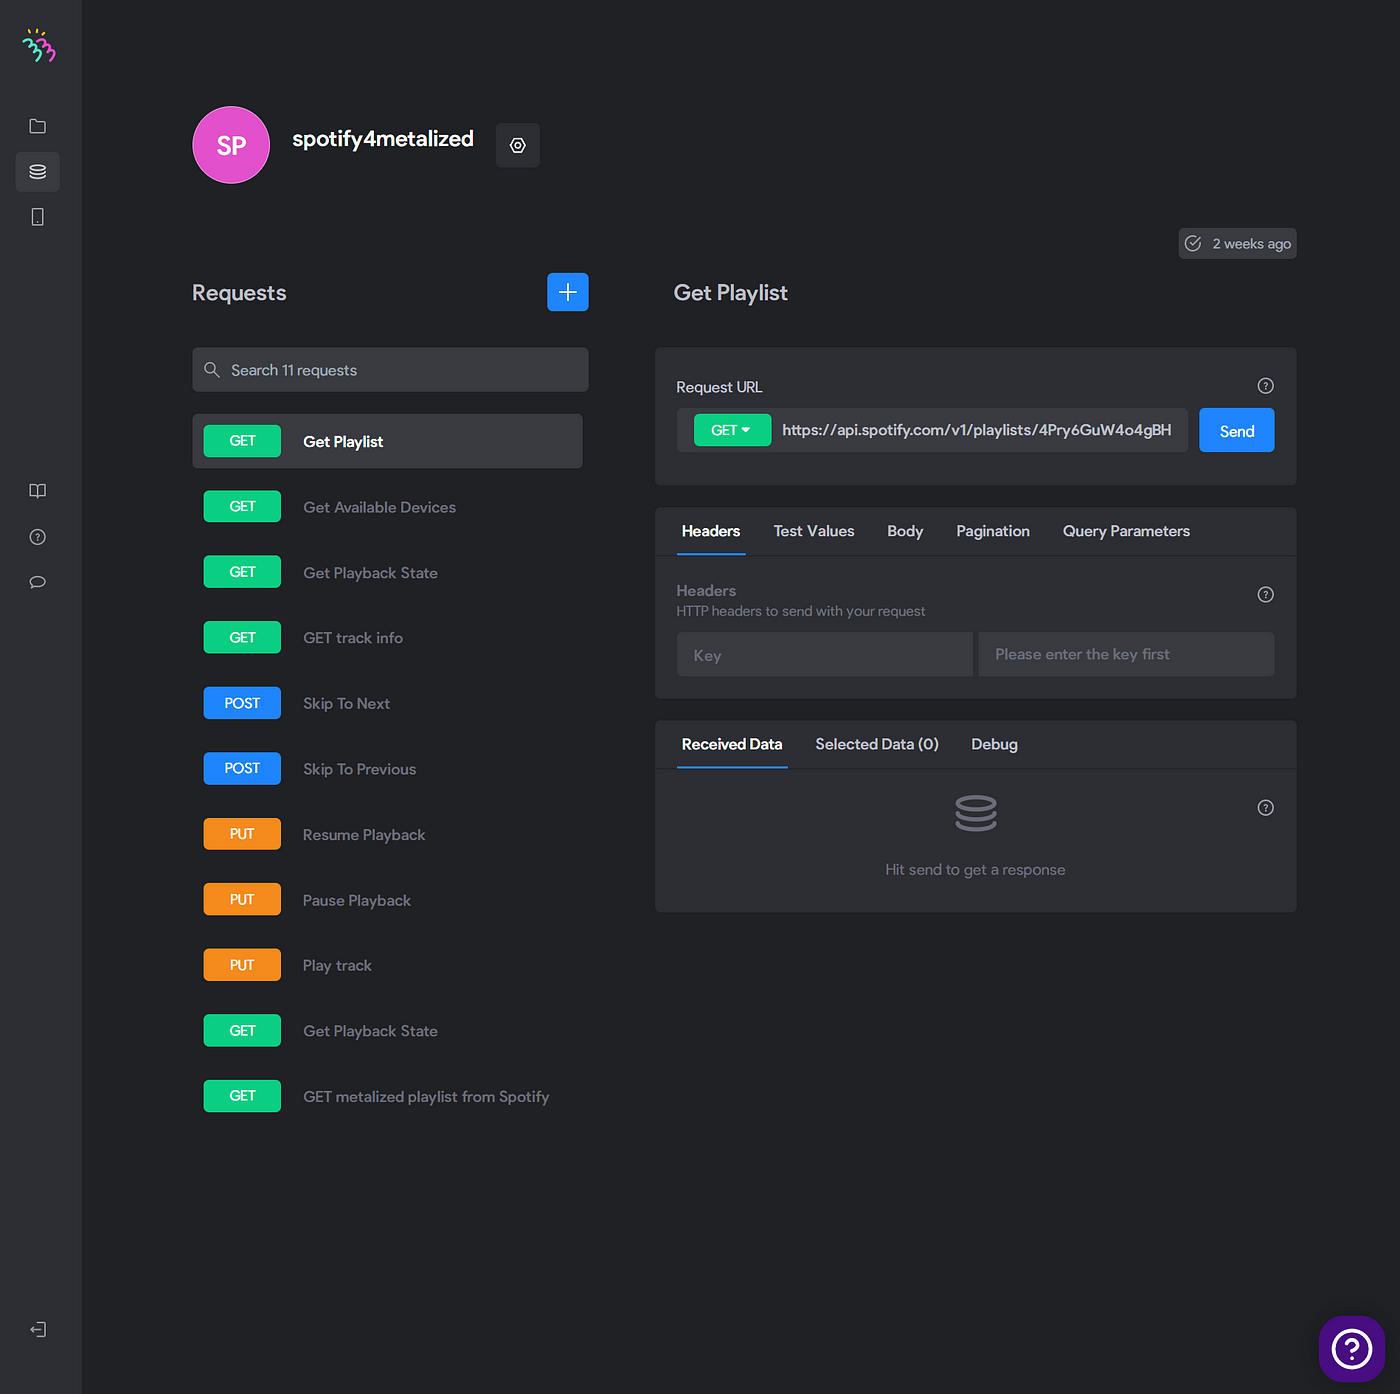Click the Get Playlist panel heading

click(731, 293)
